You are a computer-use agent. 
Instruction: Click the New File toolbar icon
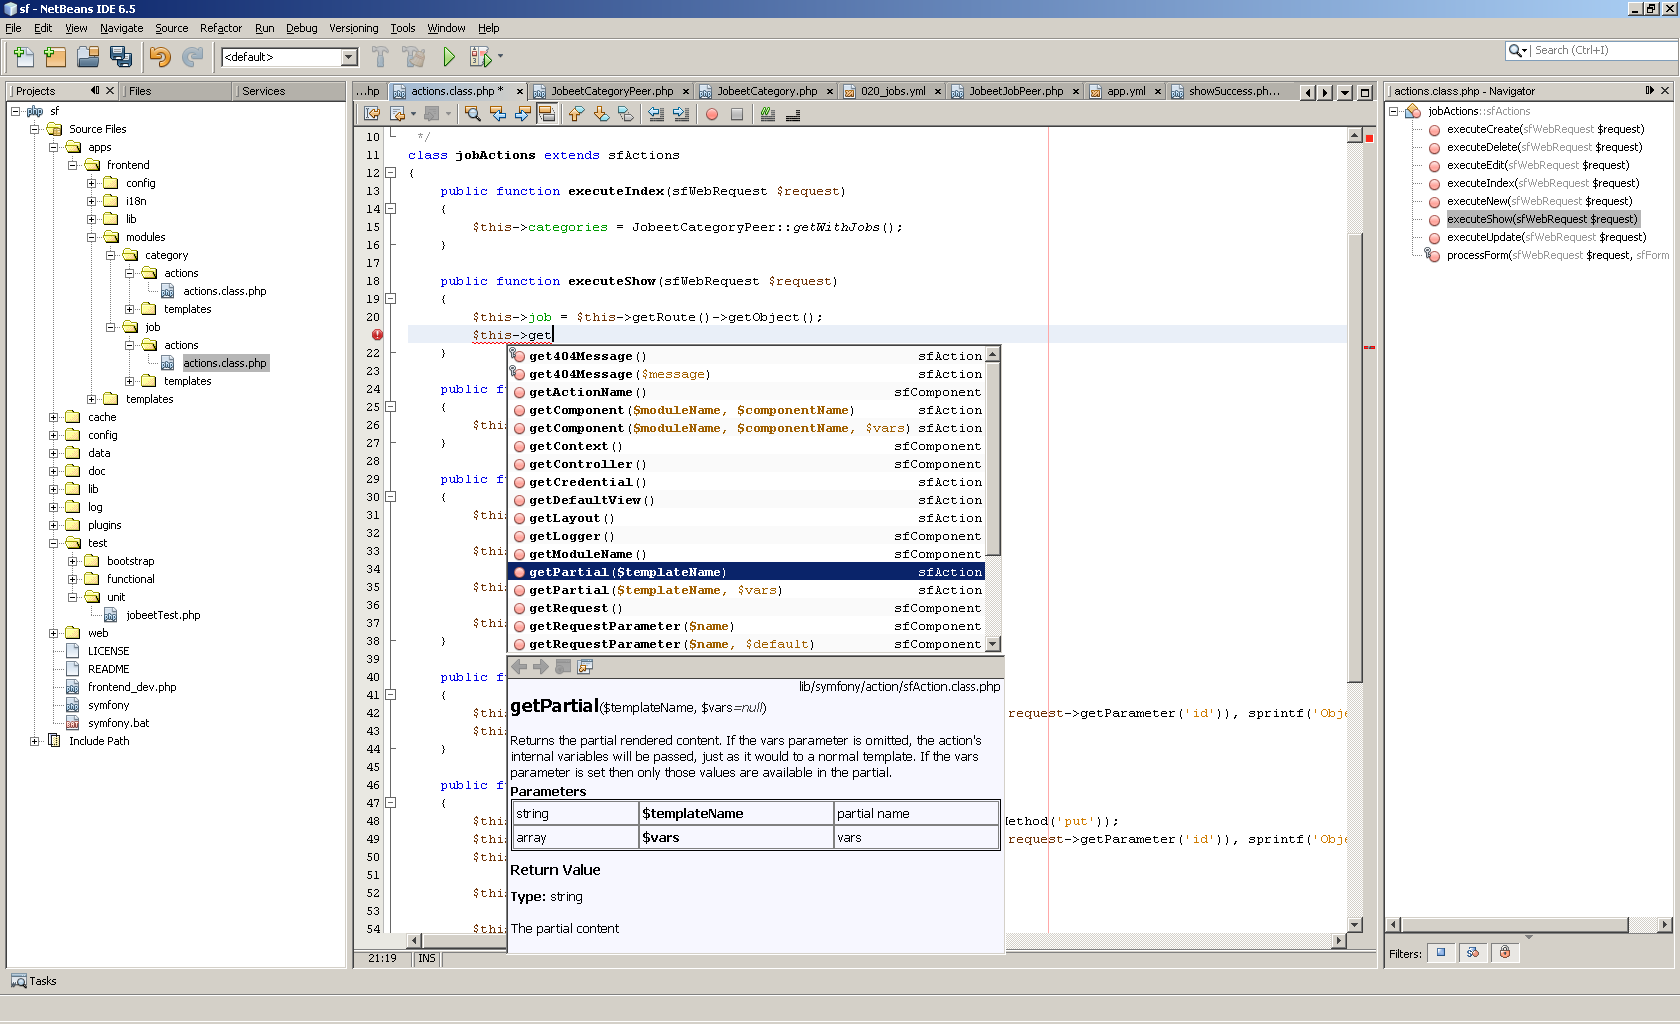pos(24,57)
